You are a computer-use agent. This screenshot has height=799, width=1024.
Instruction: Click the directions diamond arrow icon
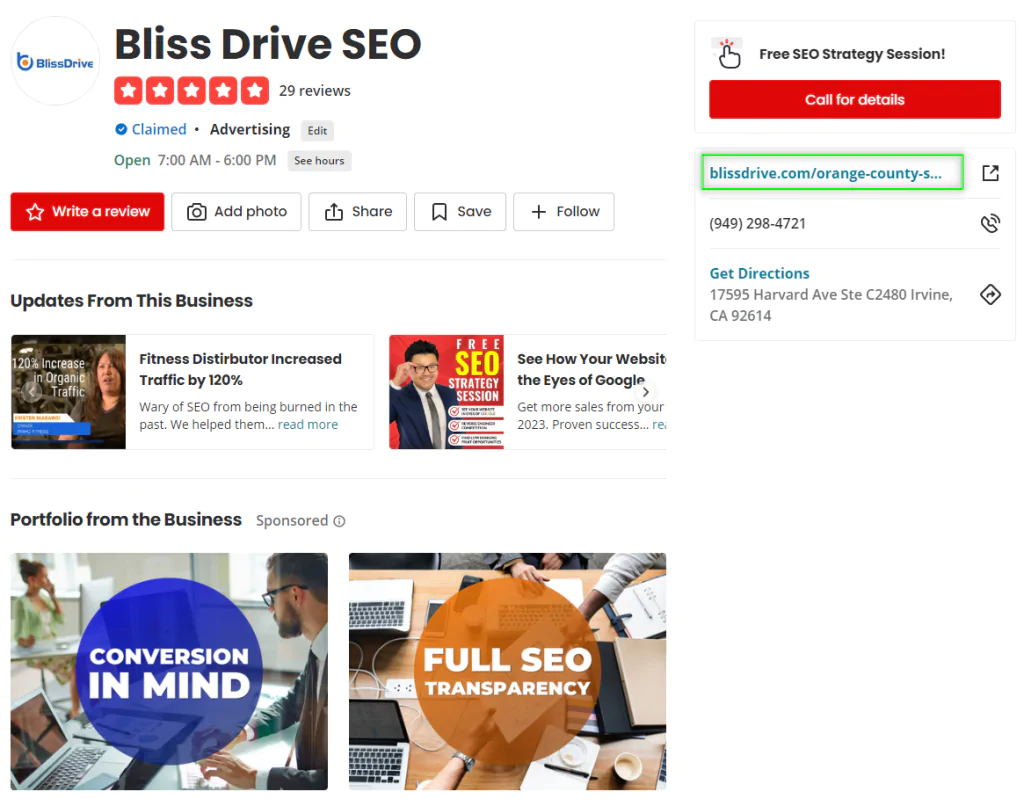(x=990, y=295)
